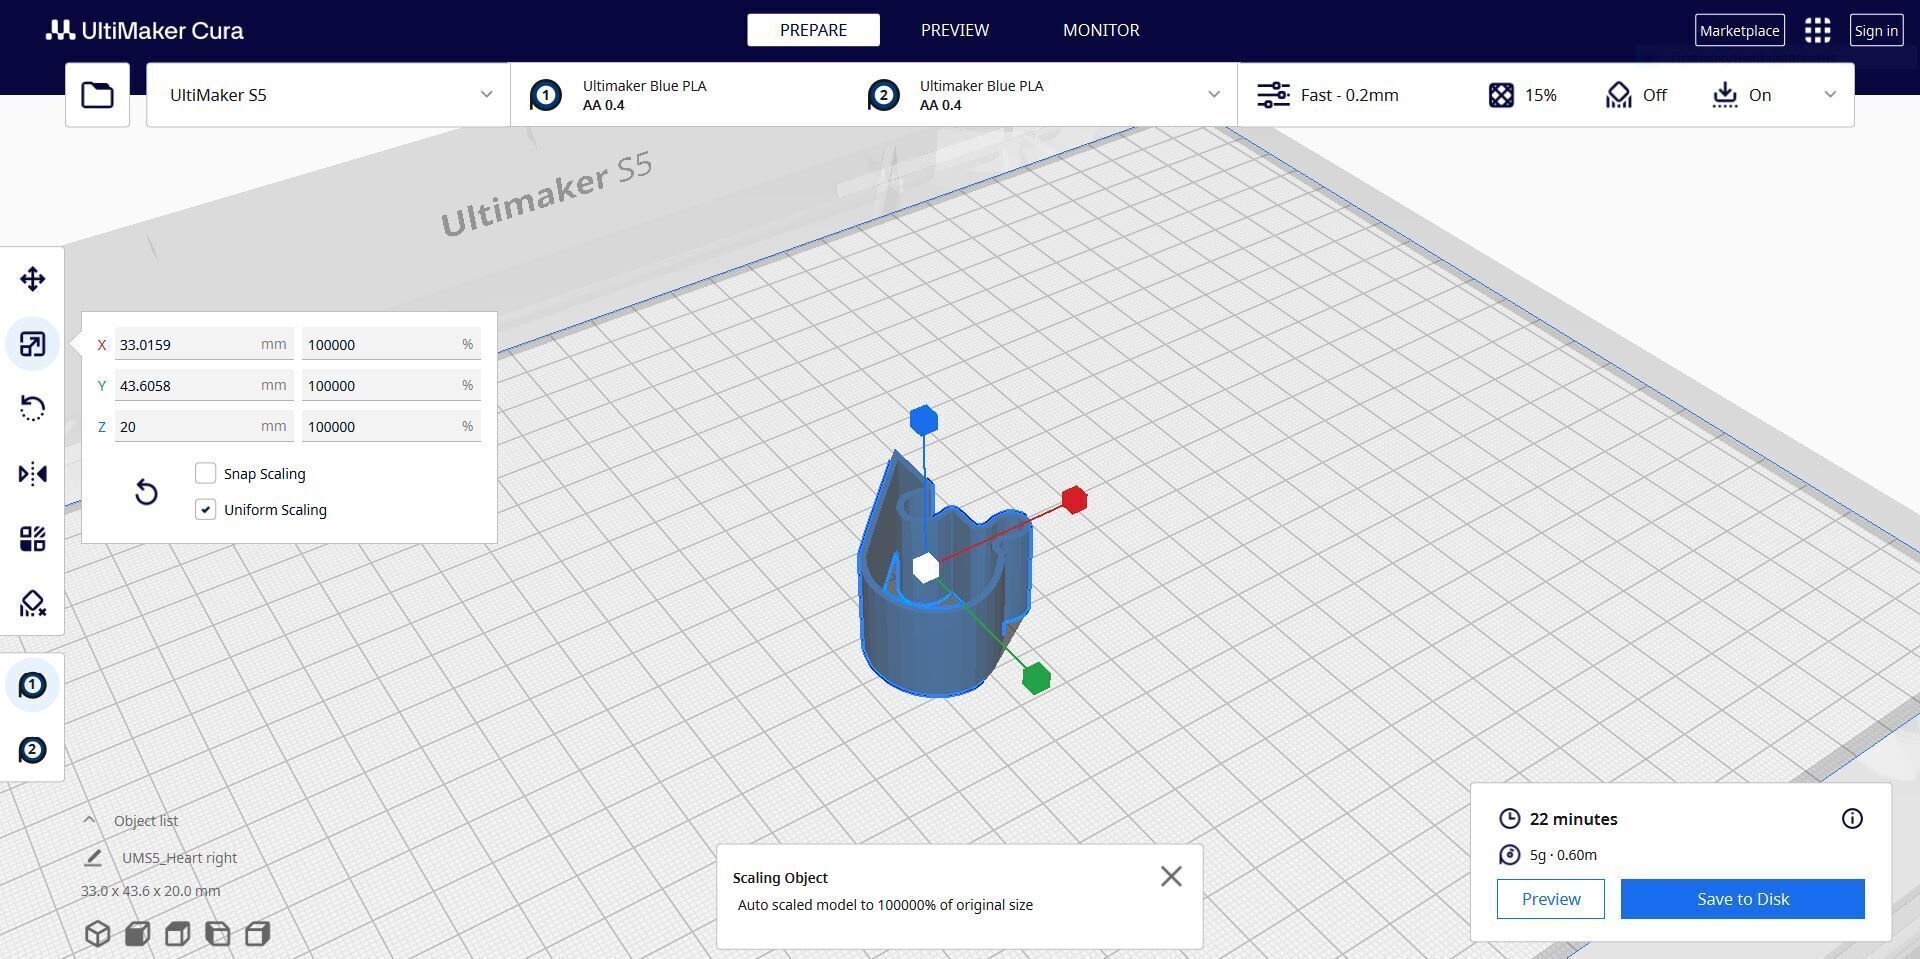Switch to right side view cube
Image resolution: width=1920 pixels, height=959 pixels.
tap(257, 934)
